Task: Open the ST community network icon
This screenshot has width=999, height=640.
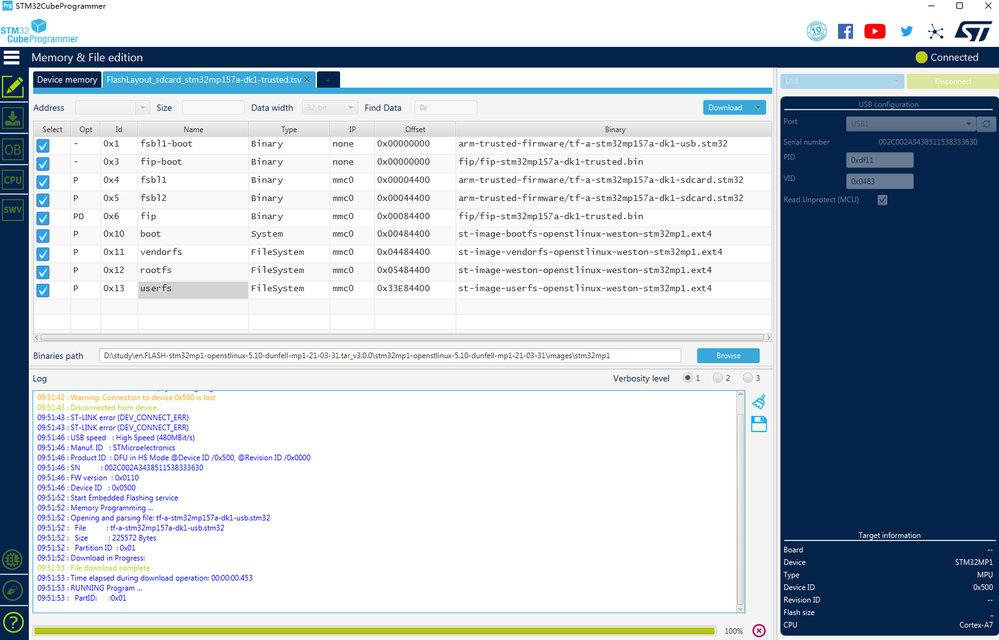Action: tap(935, 31)
